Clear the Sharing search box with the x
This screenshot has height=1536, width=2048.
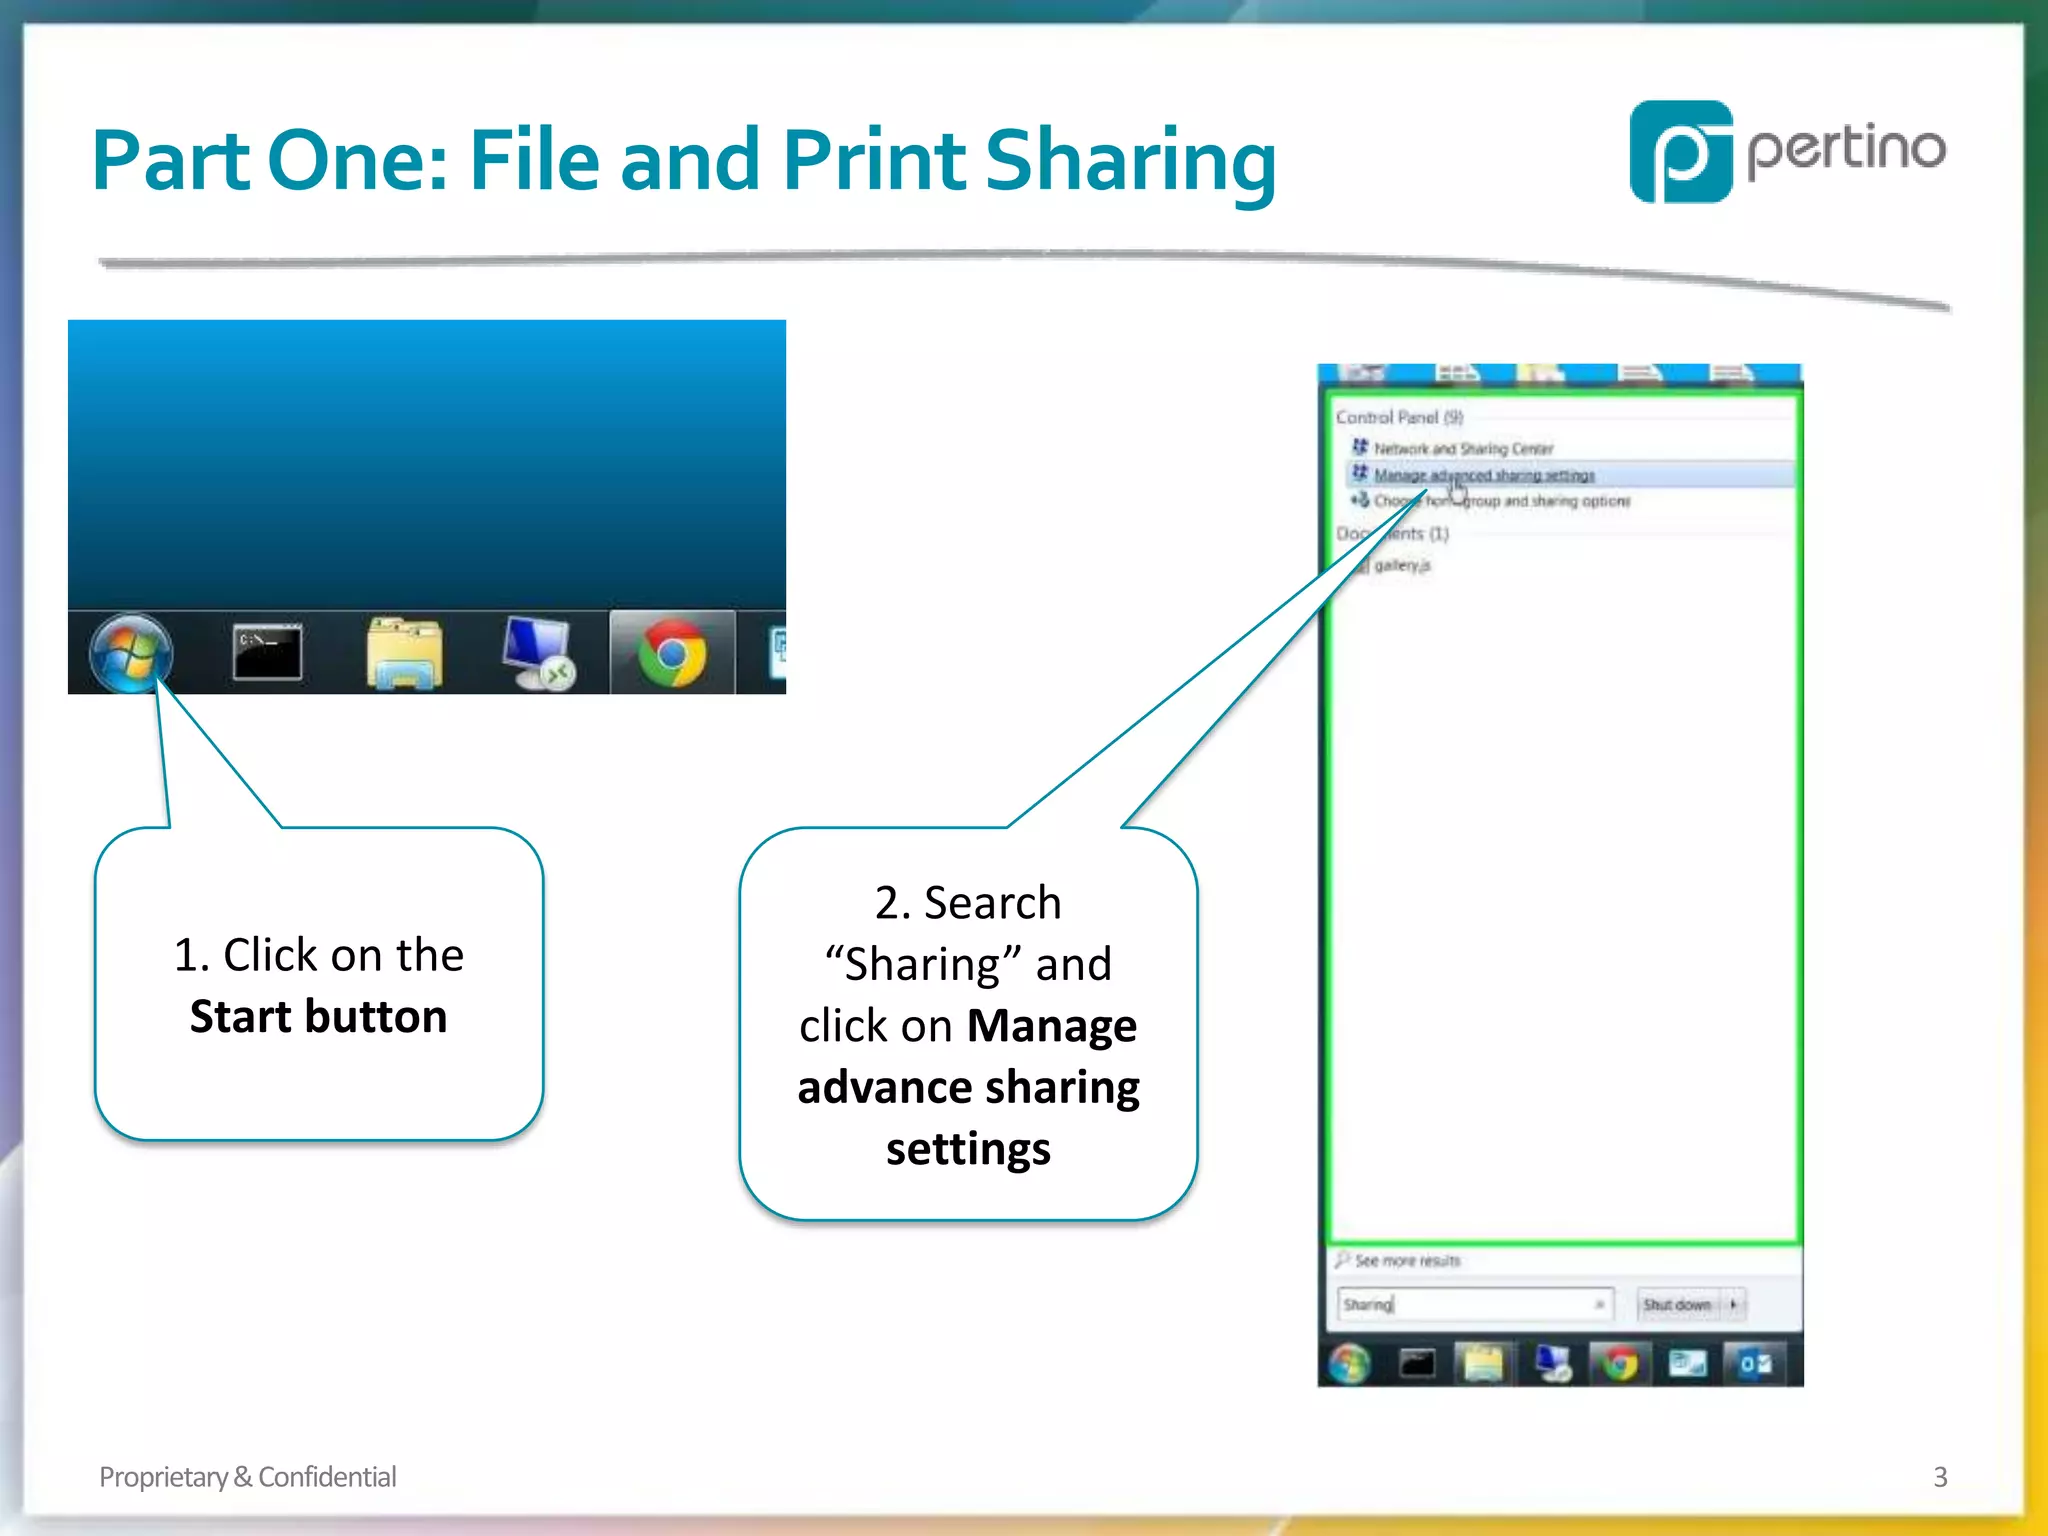tap(1599, 1304)
